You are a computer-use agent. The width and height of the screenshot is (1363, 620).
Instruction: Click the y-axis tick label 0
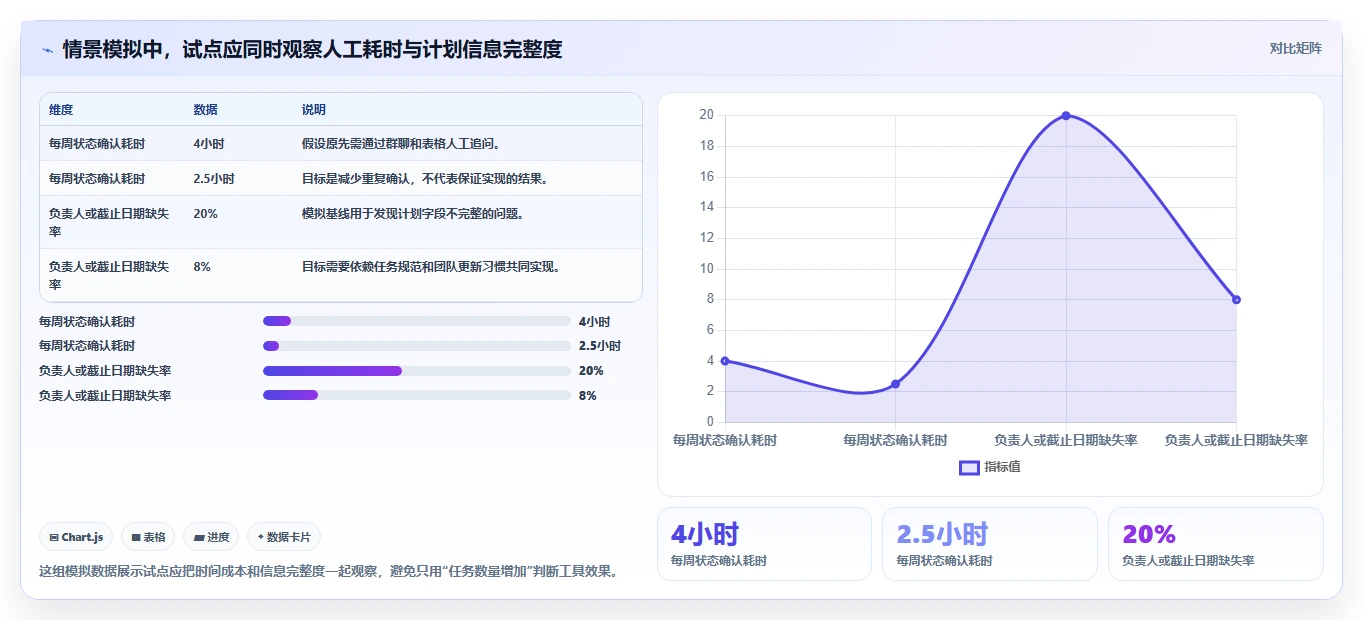pos(709,422)
